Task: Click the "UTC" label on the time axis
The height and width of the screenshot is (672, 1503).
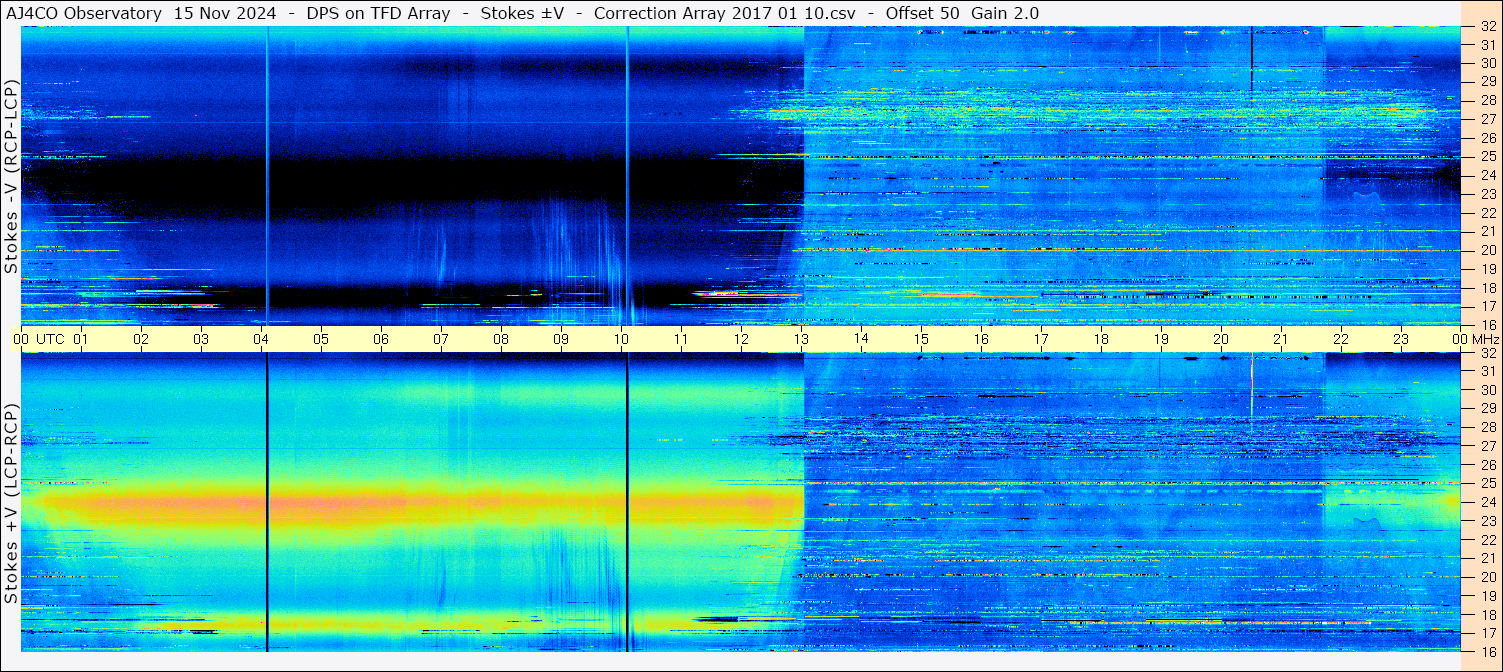Action: click(x=51, y=339)
